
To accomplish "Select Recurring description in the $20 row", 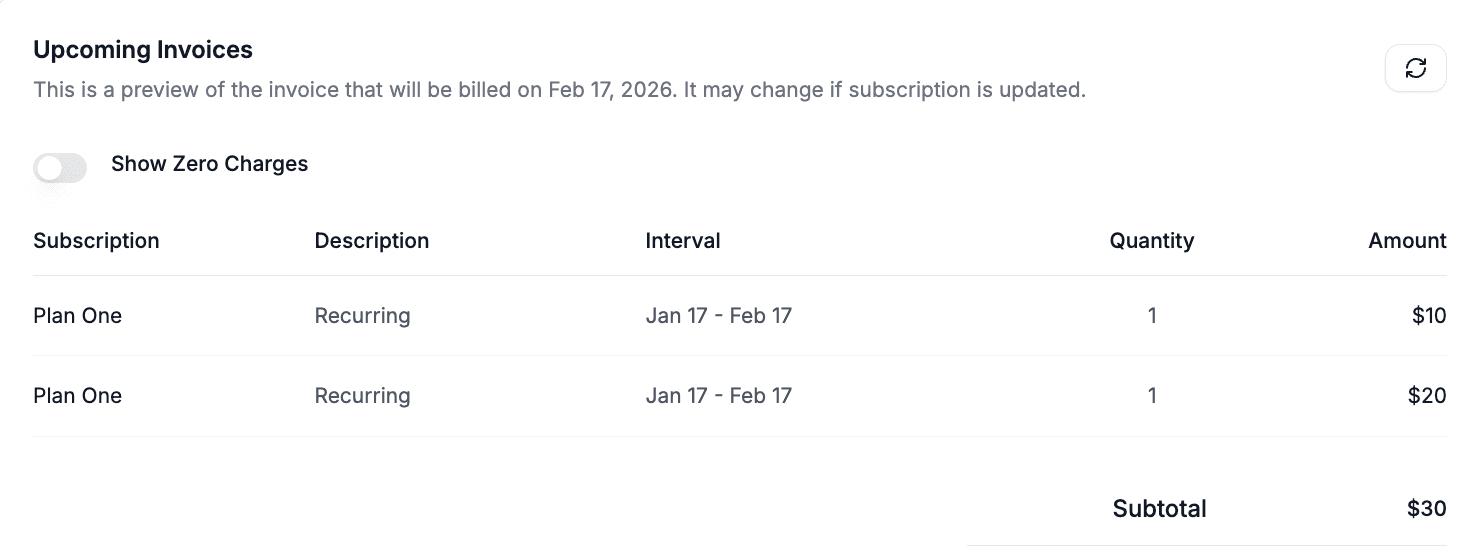I will point(362,396).
